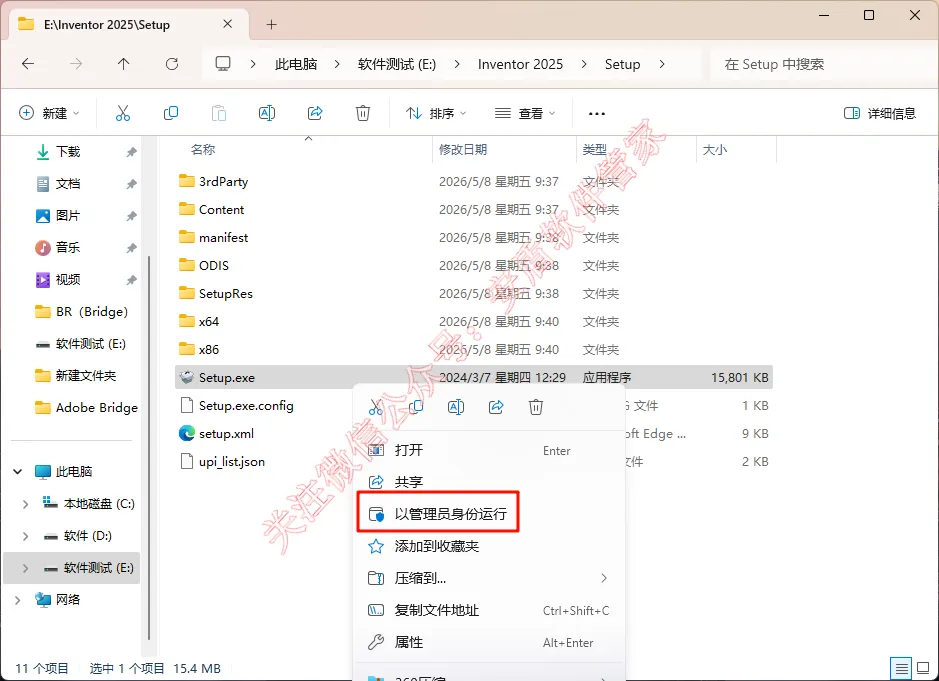
Task: Expand the chevron after Setup in the address bar
Action: tap(662, 64)
